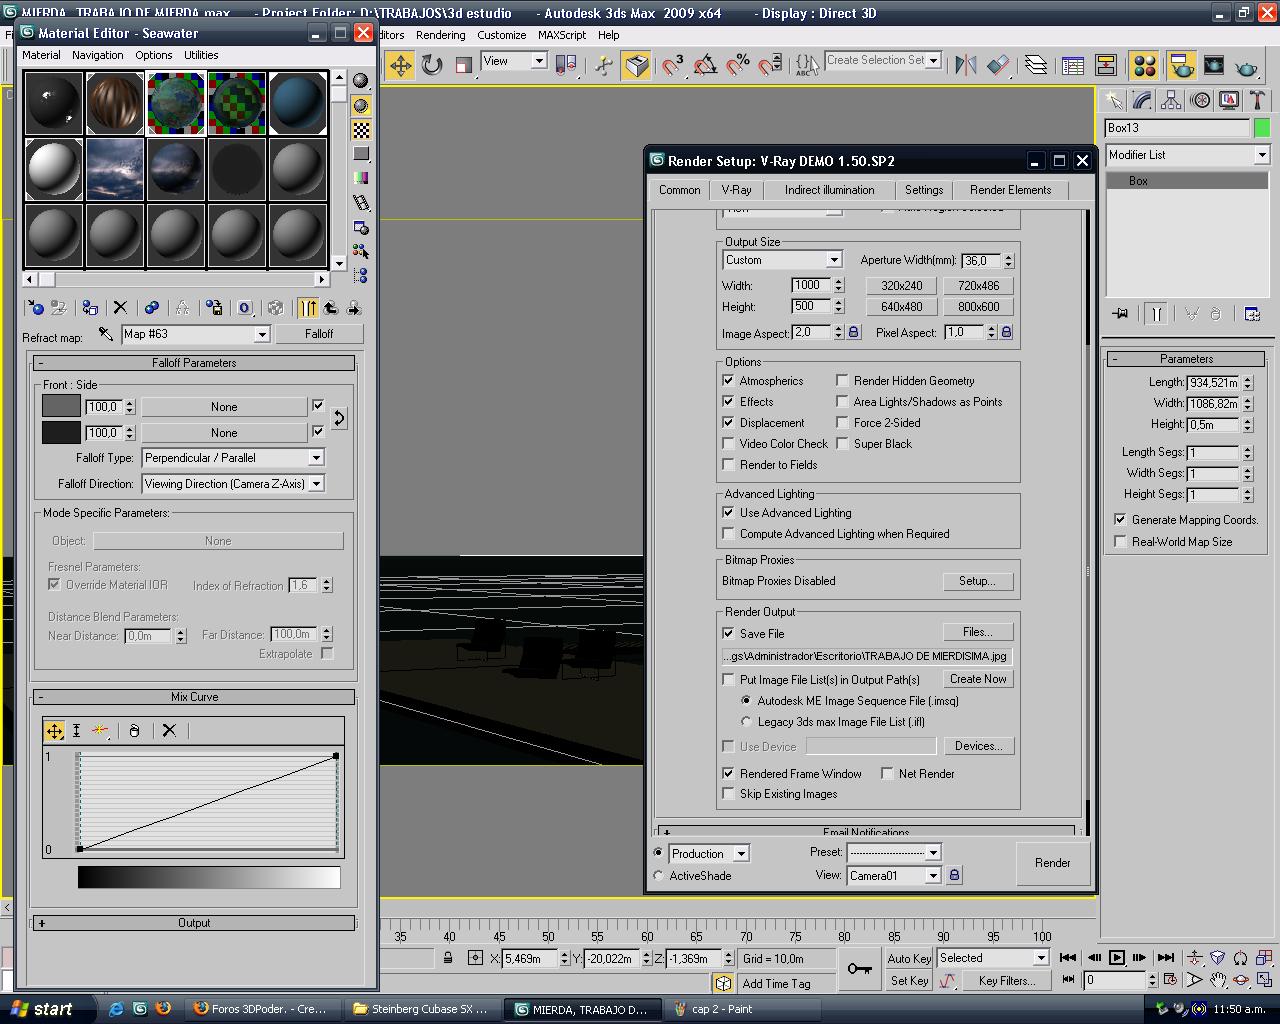Switch to the Indirect illumination tab
The width and height of the screenshot is (1280, 1024).
pos(829,190)
